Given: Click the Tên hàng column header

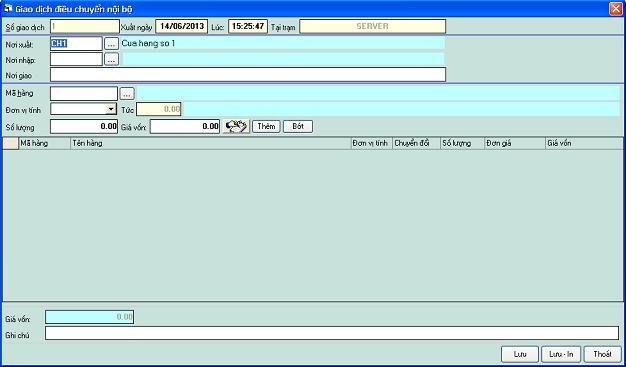Looking at the screenshot, I should pos(211,143).
